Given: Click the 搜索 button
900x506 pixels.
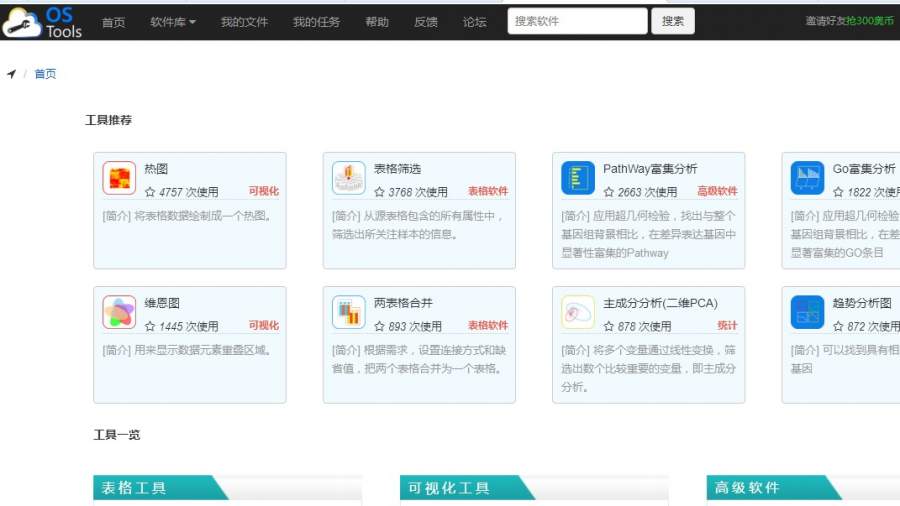Looking at the screenshot, I should pyautogui.click(x=673, y=21).
